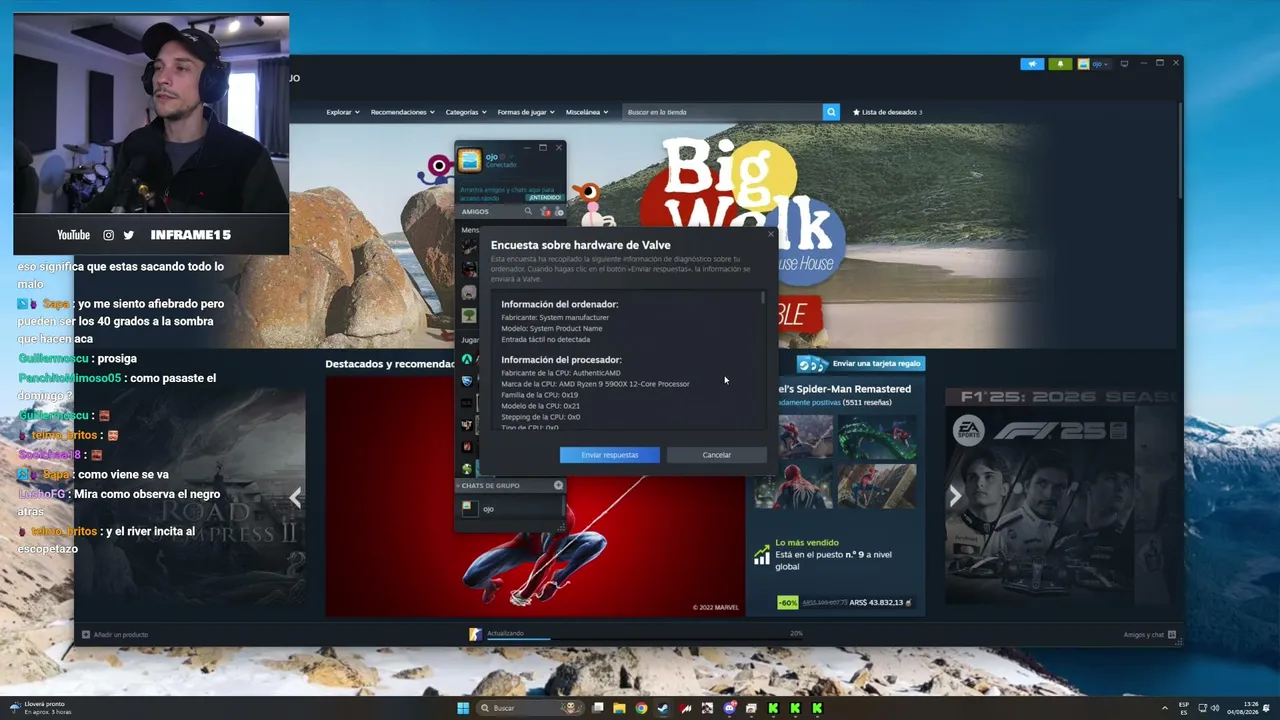
Task: Show next featured game with right arrow
Action: point(955,496)
